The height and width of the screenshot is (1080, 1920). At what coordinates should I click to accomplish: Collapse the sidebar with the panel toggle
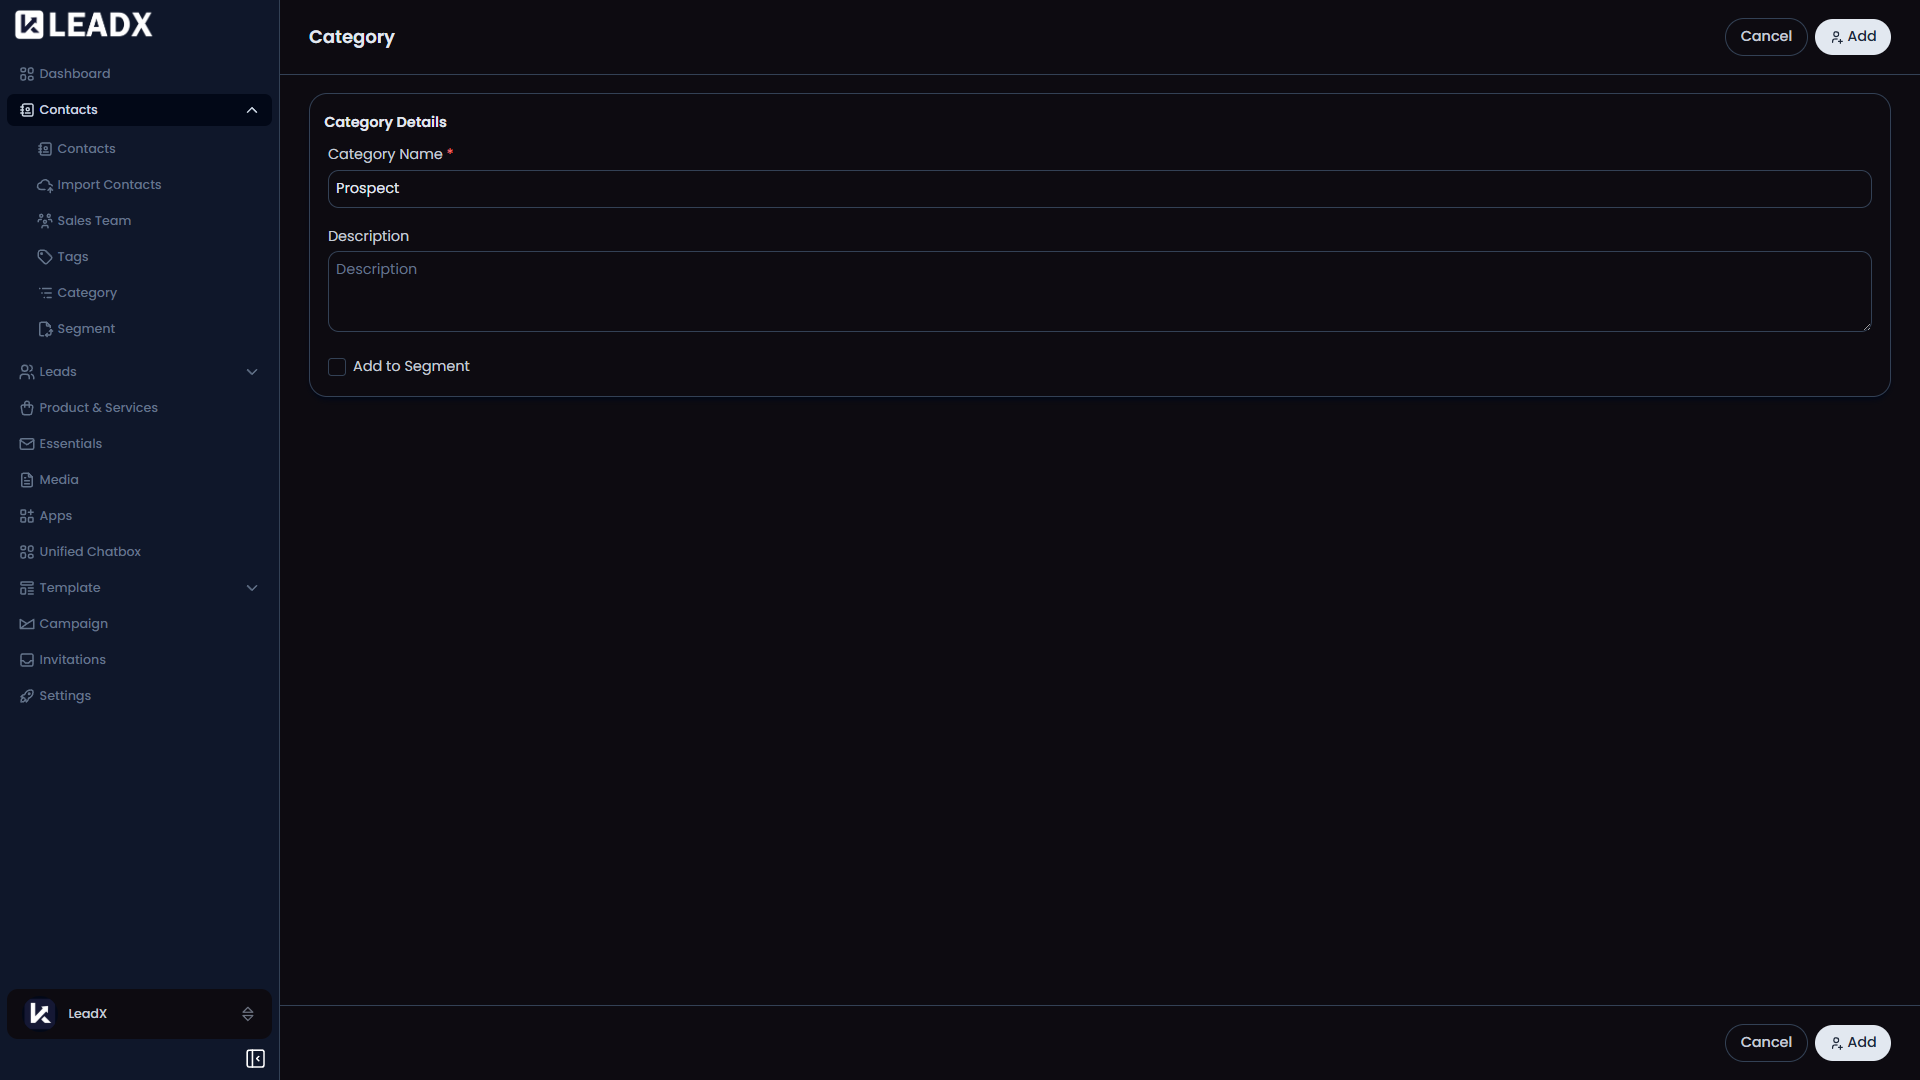coord(255,1058)
